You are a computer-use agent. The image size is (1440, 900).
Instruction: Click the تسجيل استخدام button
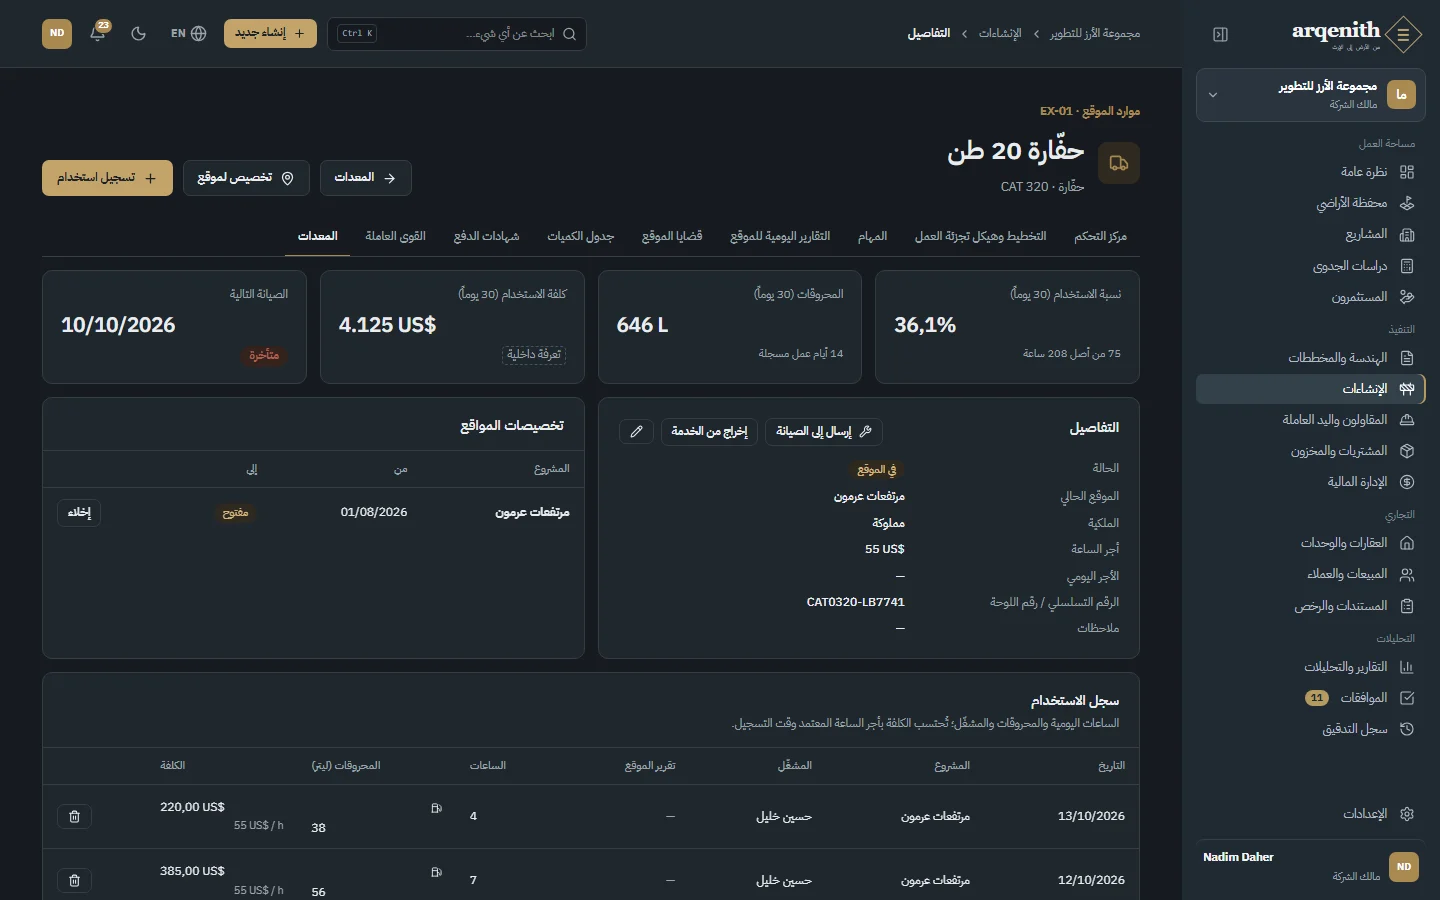(x=107, y=178)
